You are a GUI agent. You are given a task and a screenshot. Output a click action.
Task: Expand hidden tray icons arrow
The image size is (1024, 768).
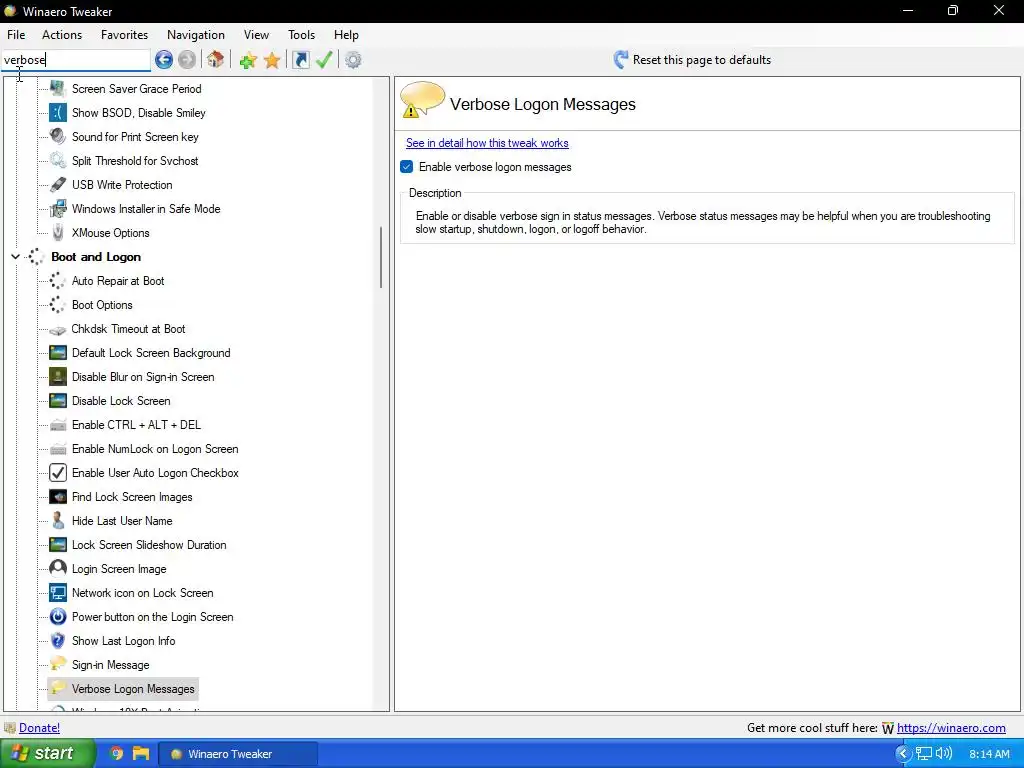click(x=903, y=754)
